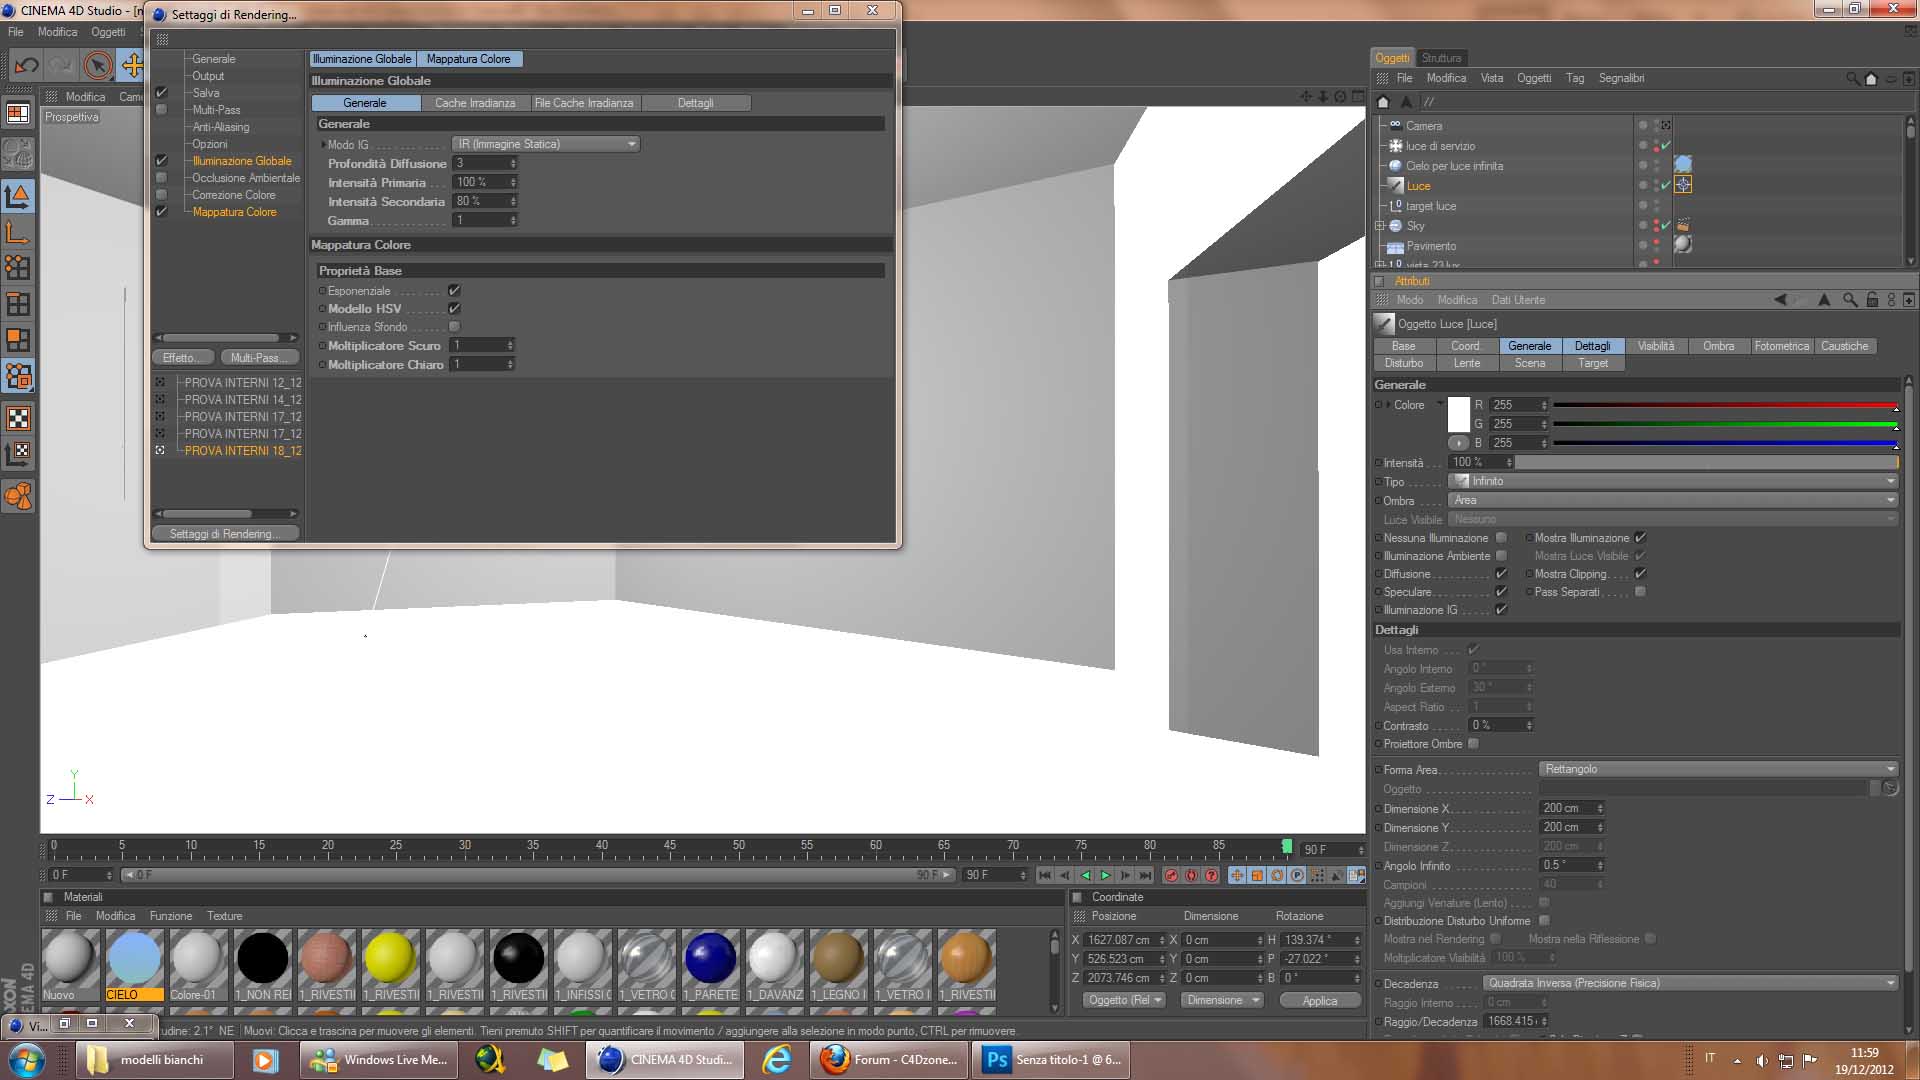This screenshot has width=1920, height=1080.
Task: Click the white Colore swatch
Action: pyautogui.click(x=1459, y=414)
